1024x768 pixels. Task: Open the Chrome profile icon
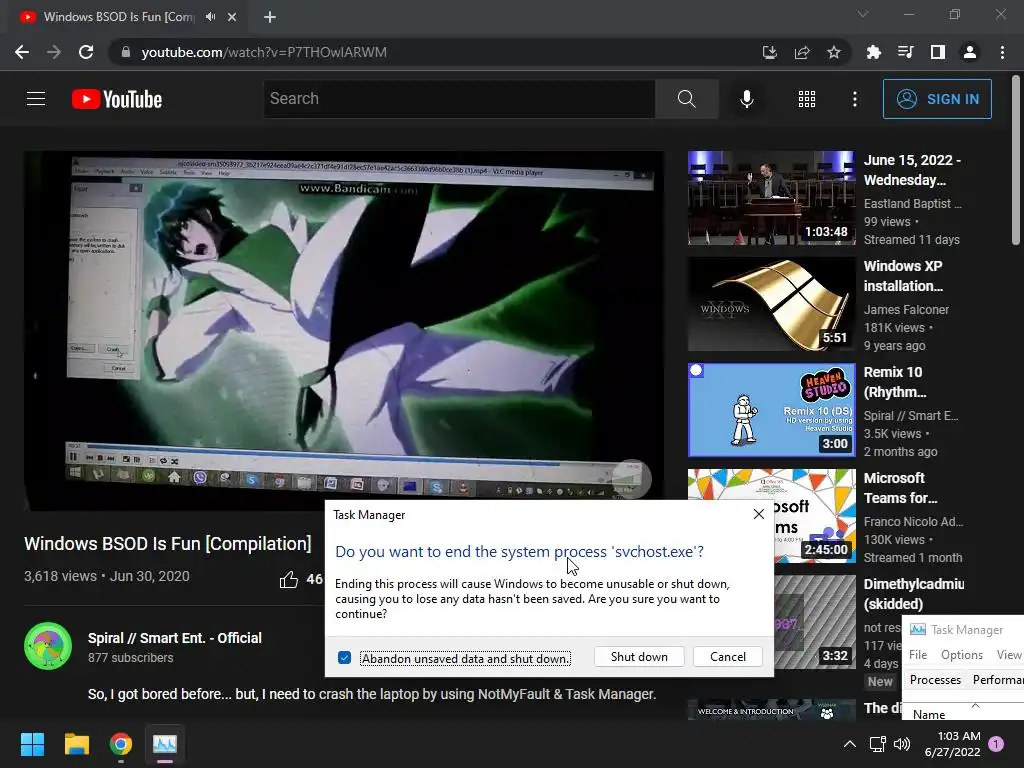click(970, 52)
